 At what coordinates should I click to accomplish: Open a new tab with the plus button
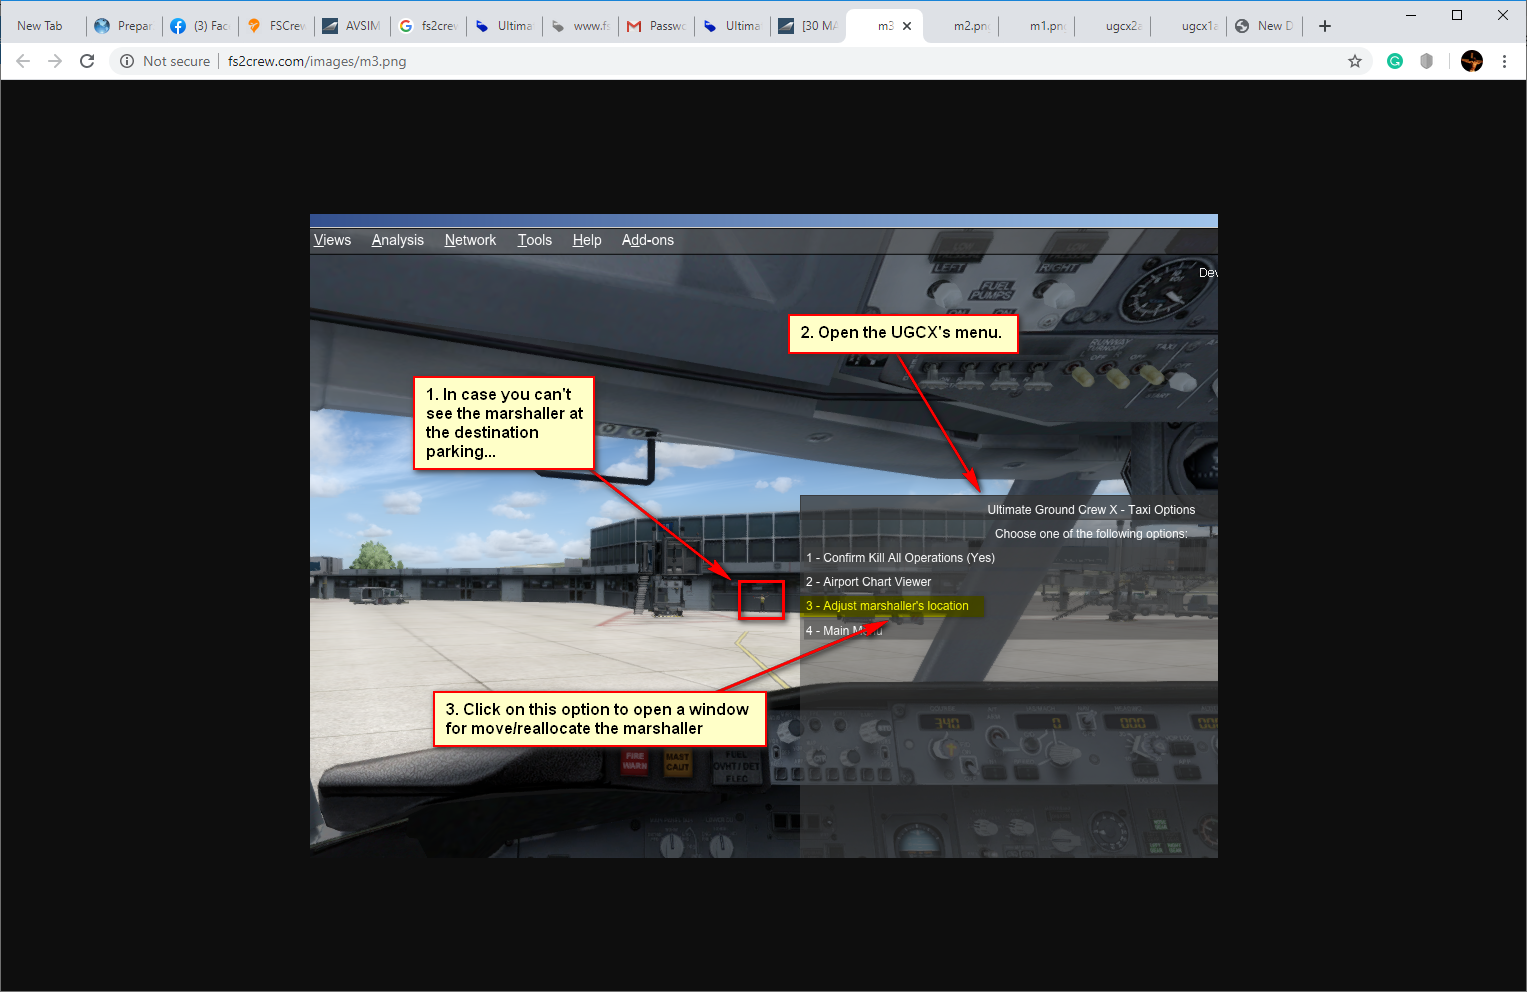tap(1325, 26)
